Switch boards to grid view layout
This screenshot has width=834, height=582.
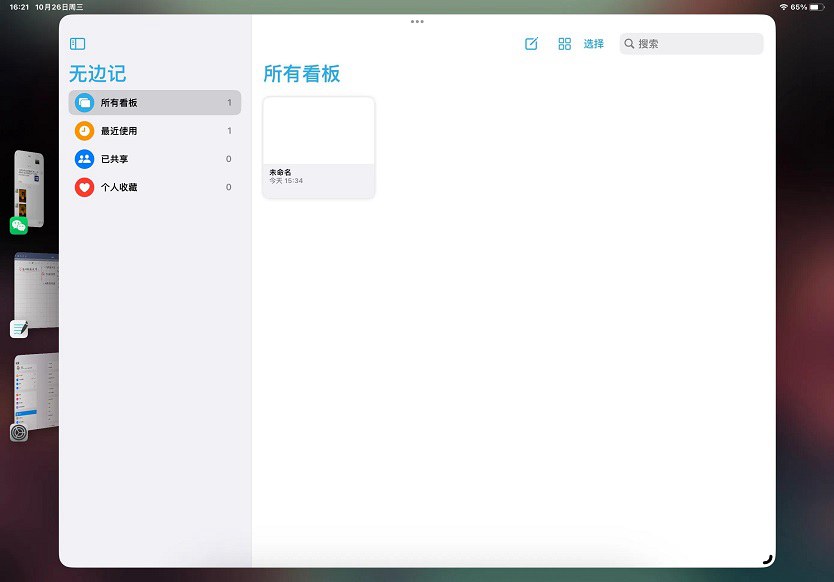point(564,43)
